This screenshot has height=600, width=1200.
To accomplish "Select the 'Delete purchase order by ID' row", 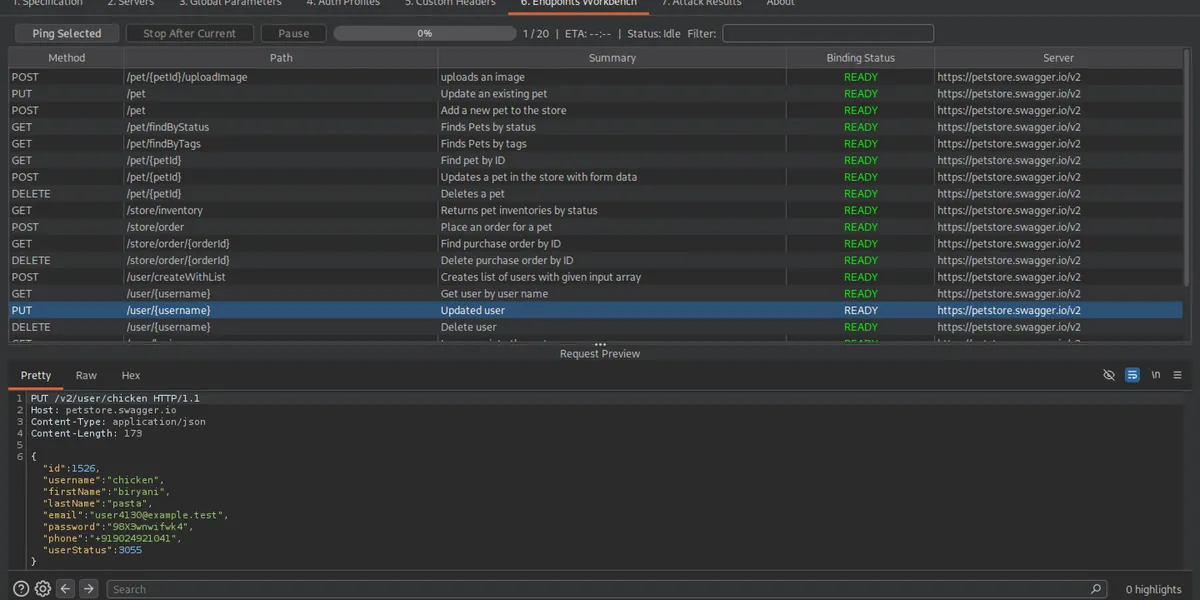I will (x=596, y=260).
